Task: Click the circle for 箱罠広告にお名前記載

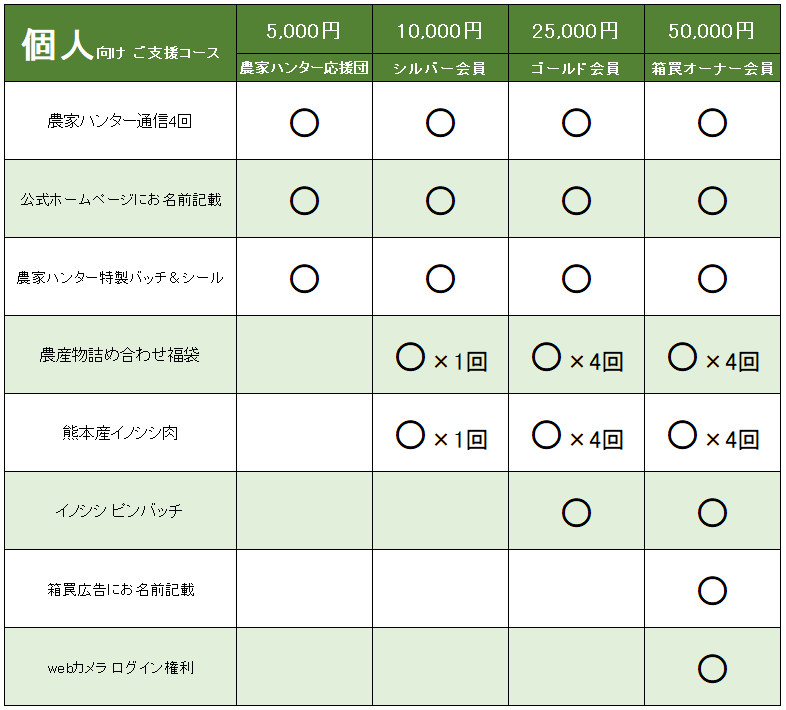Action: point(712,590)
